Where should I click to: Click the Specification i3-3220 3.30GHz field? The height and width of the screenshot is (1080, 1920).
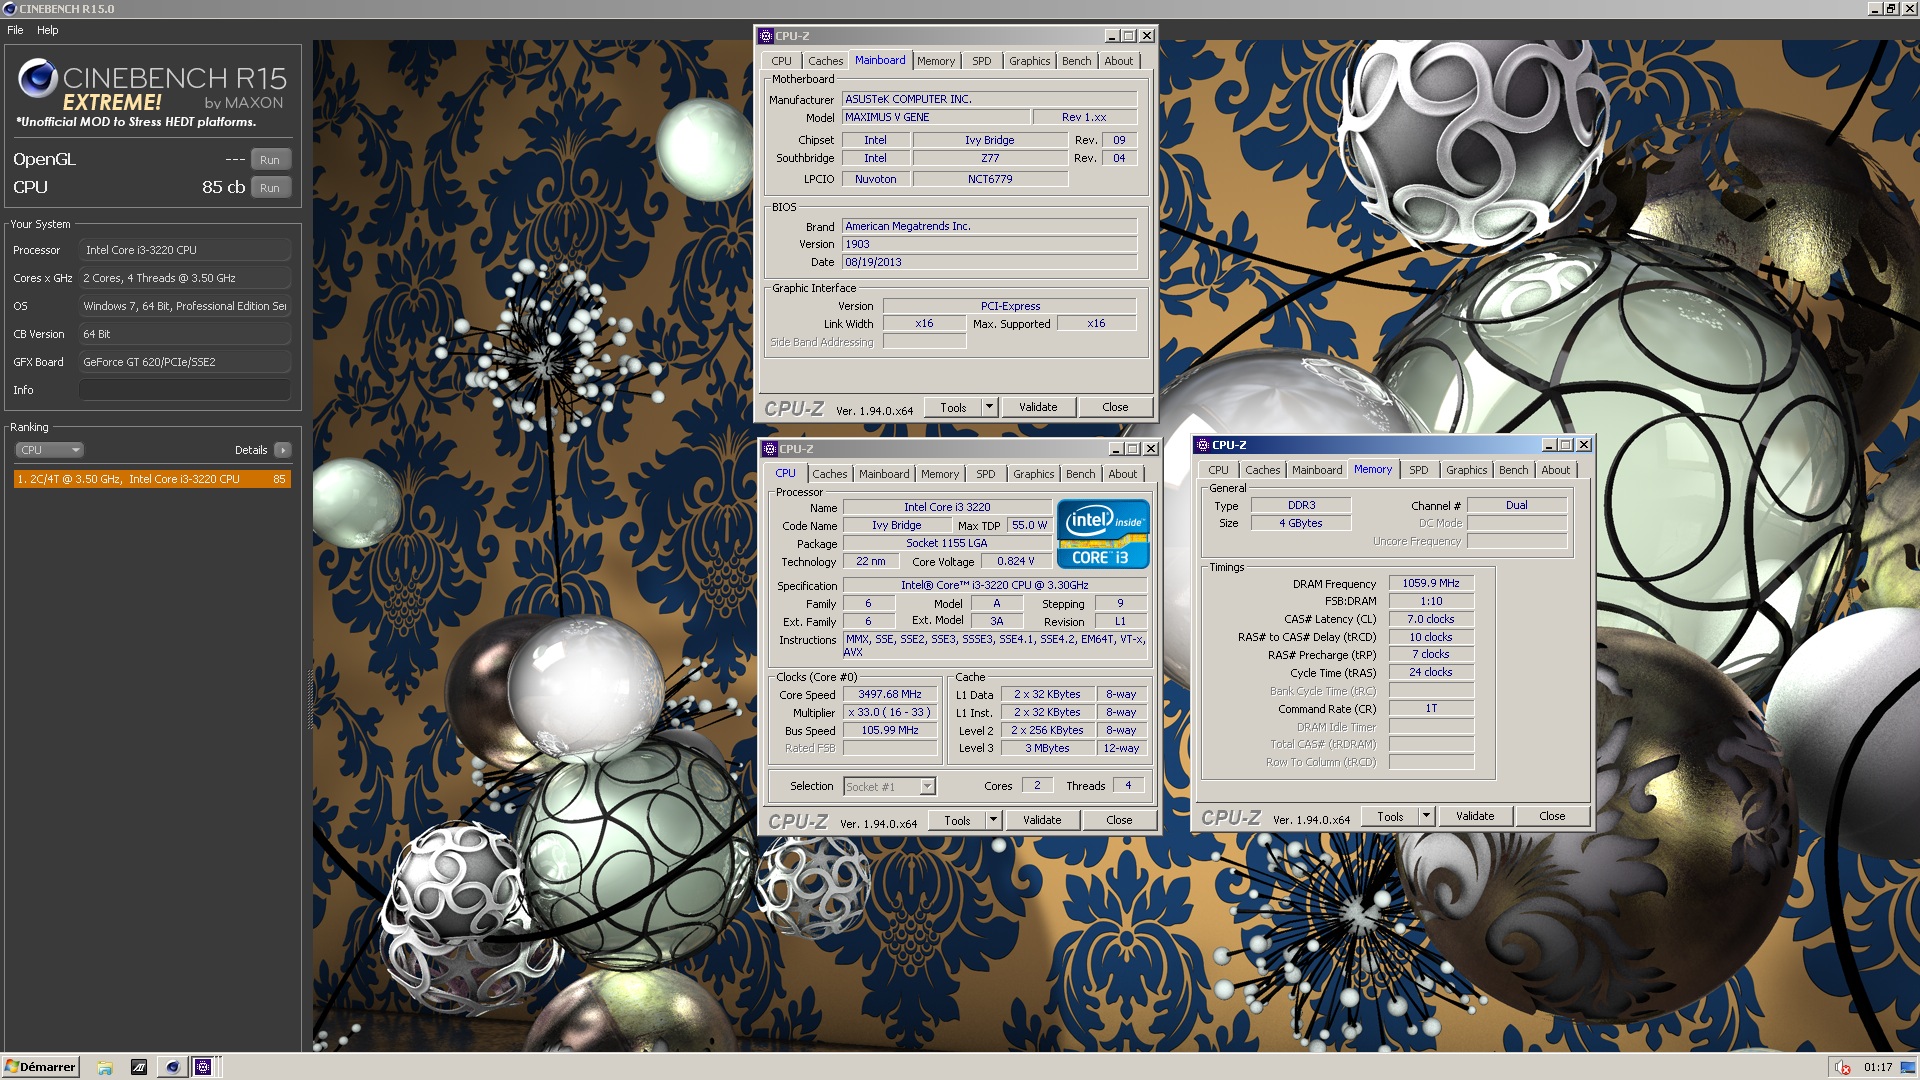point(994,585)
